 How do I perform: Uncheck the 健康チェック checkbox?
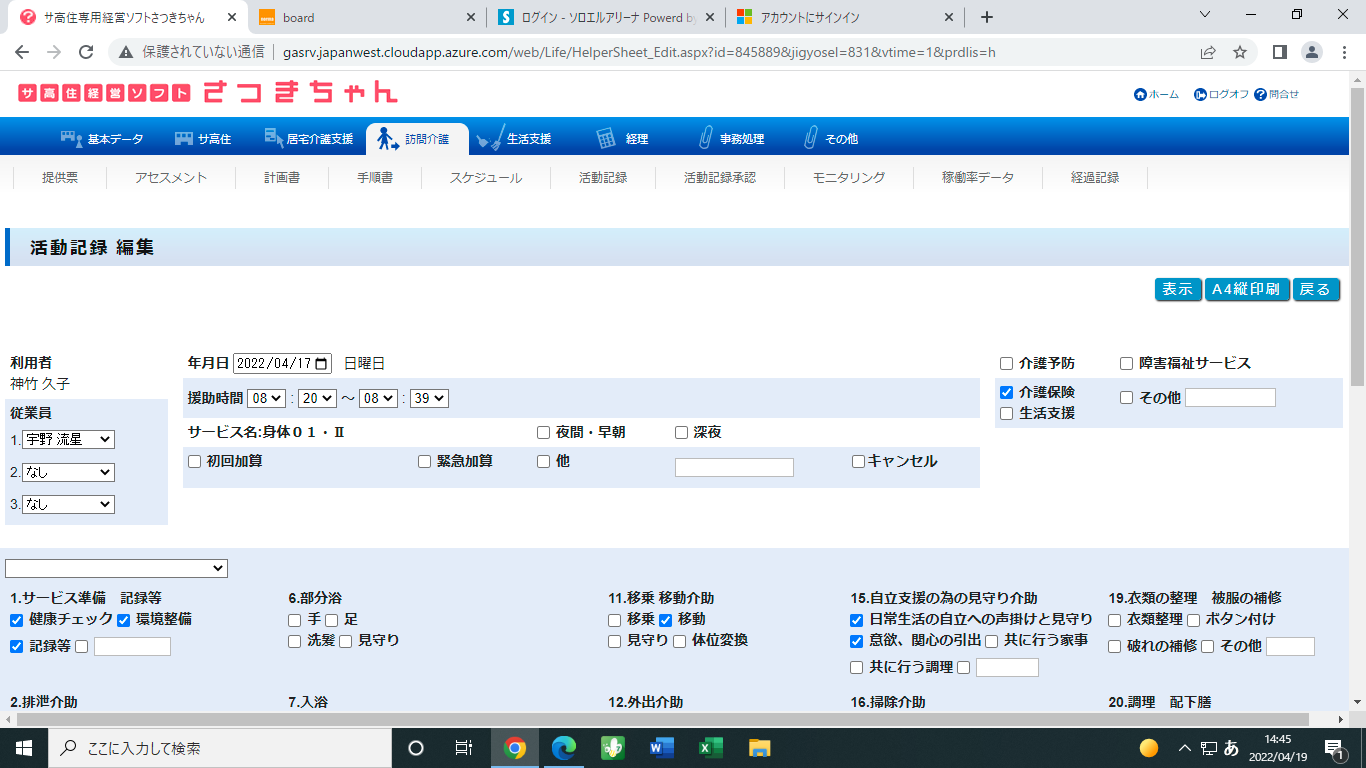[16, 620]
